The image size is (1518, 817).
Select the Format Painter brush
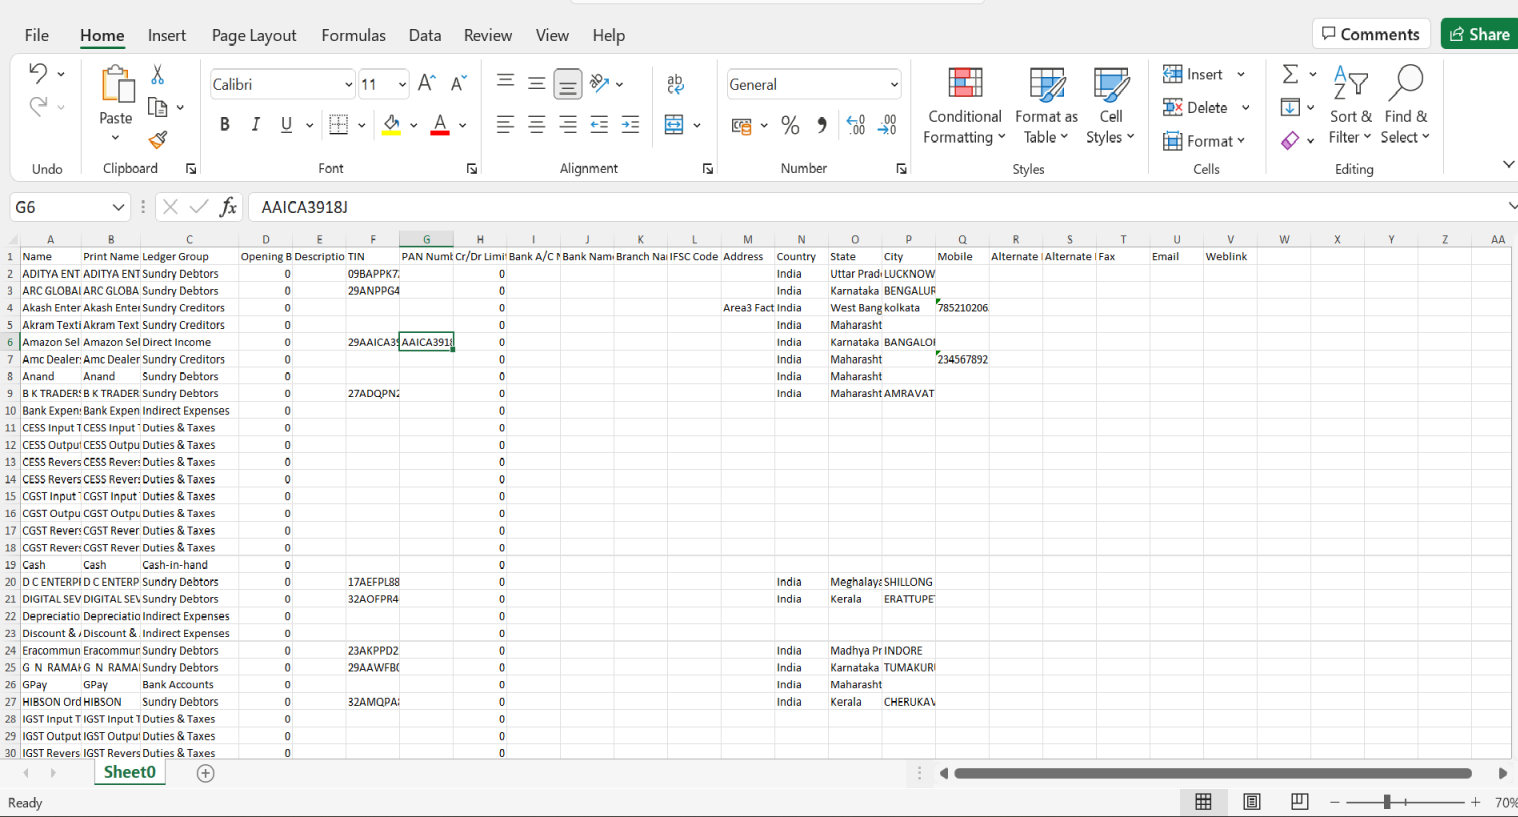(157, 139)
